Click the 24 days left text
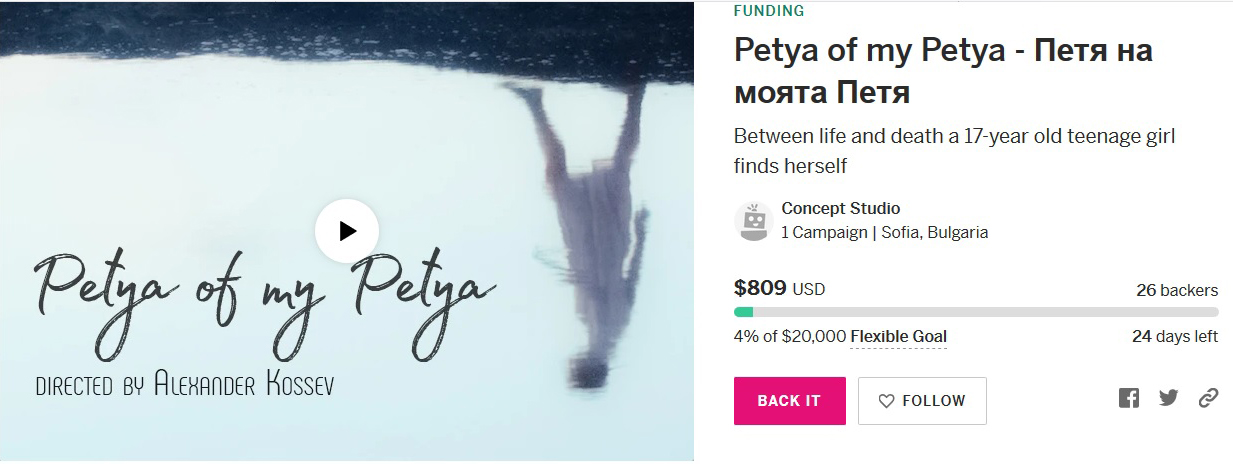 pos(1174,336)
